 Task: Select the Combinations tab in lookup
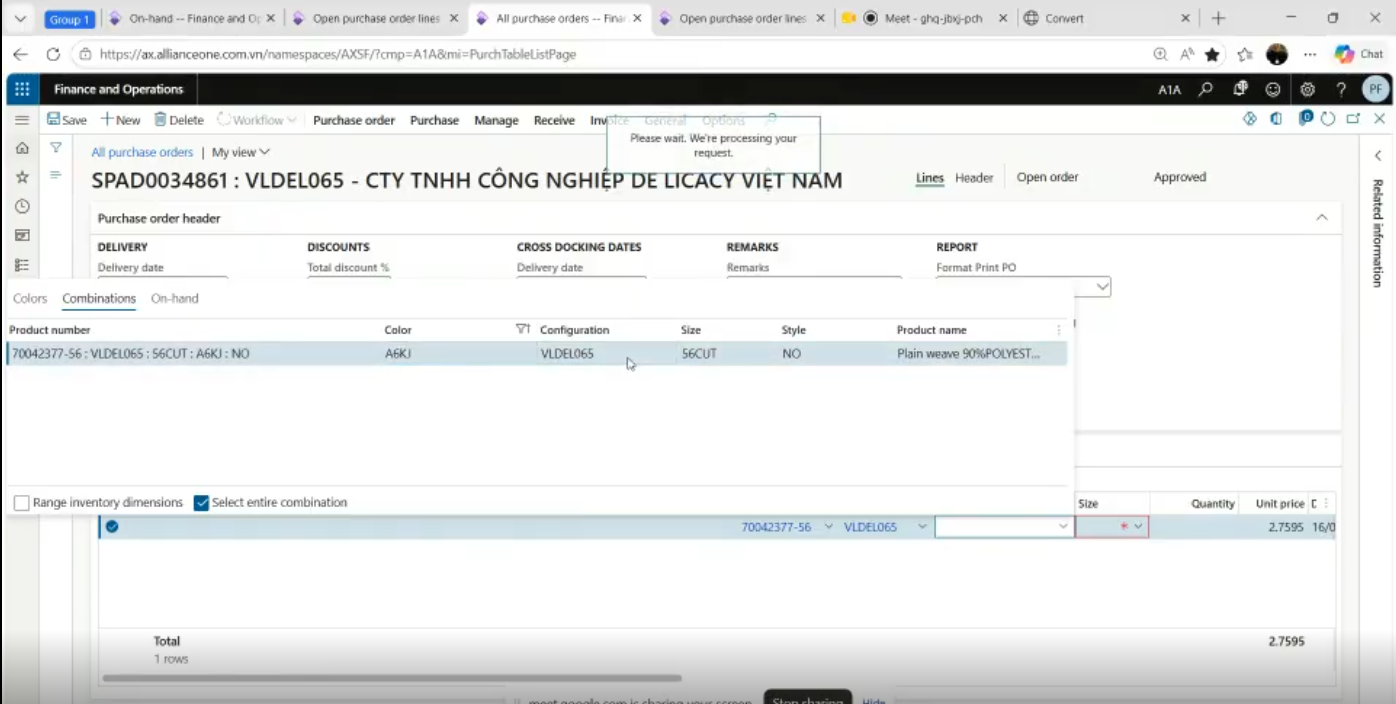click(x=99, y=298)
